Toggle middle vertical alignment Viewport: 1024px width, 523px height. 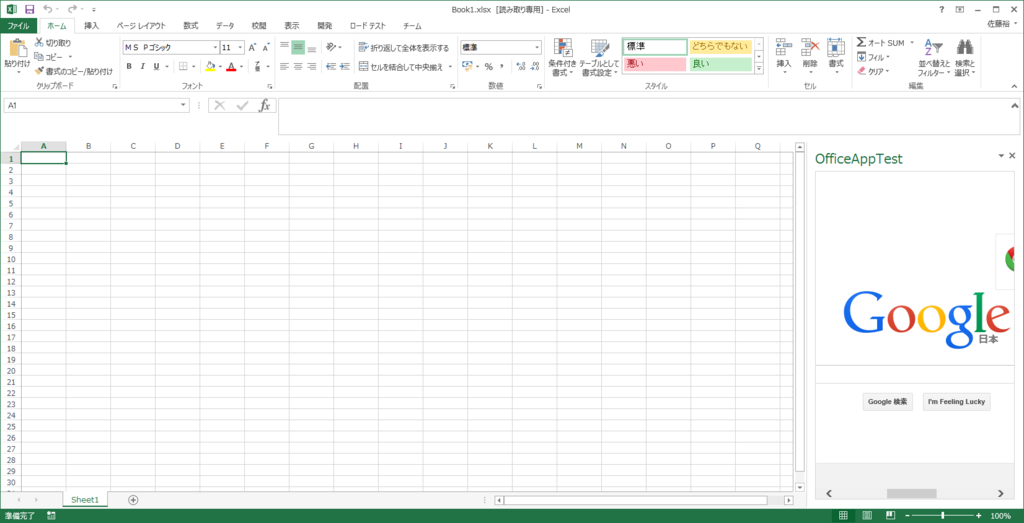[298, 47]
